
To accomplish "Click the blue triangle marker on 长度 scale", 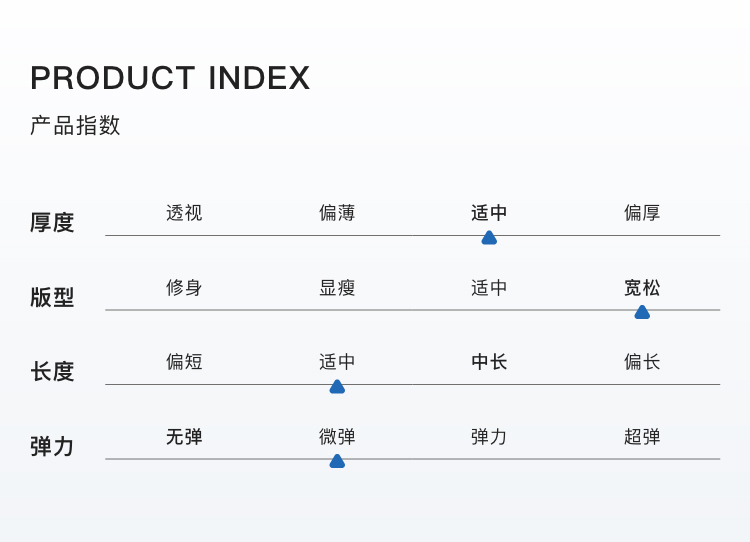I will pos(337,387).
